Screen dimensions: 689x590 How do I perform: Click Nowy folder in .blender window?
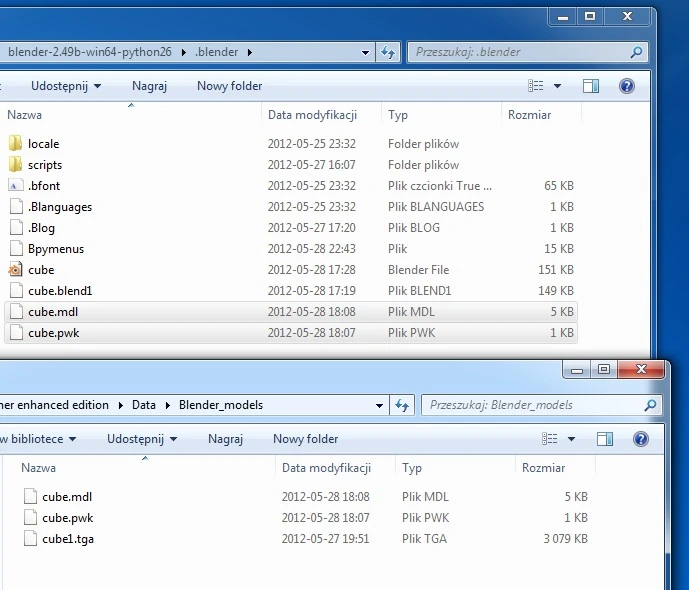pos(229,86)
